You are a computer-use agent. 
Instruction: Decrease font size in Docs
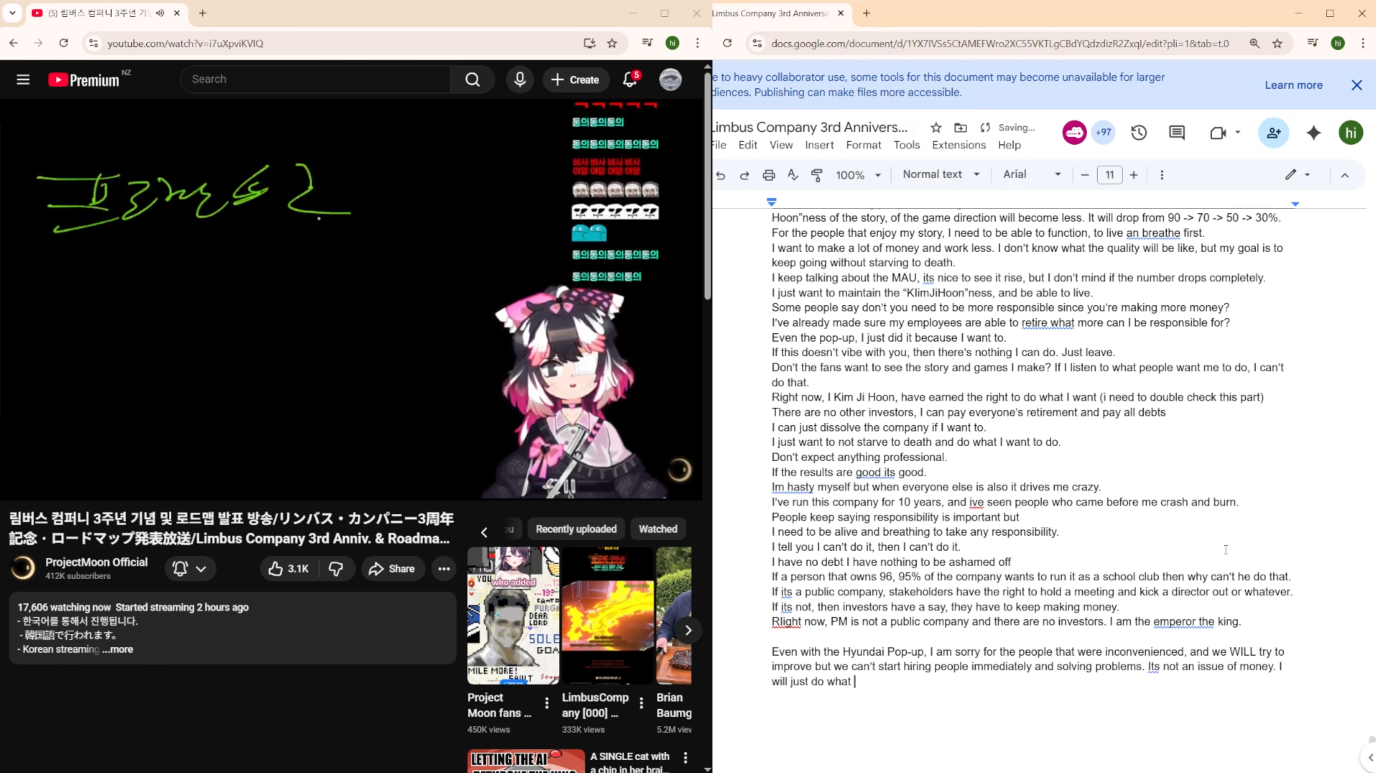point(1085,175)
